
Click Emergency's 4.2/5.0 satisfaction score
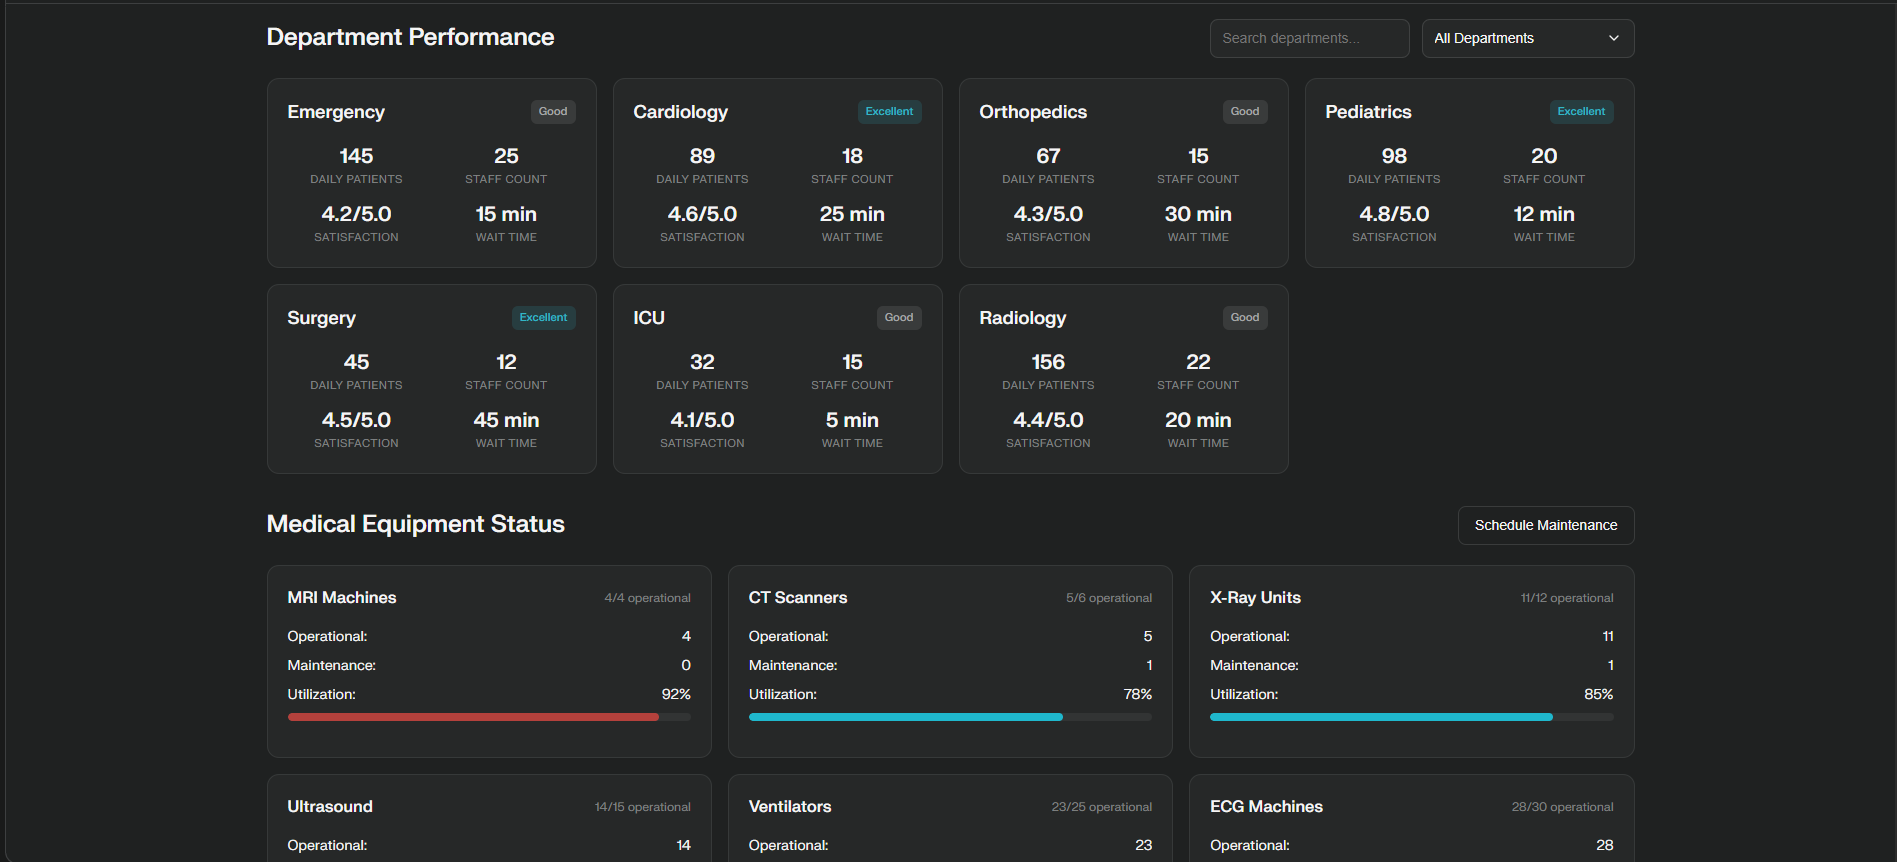(356, 214)
